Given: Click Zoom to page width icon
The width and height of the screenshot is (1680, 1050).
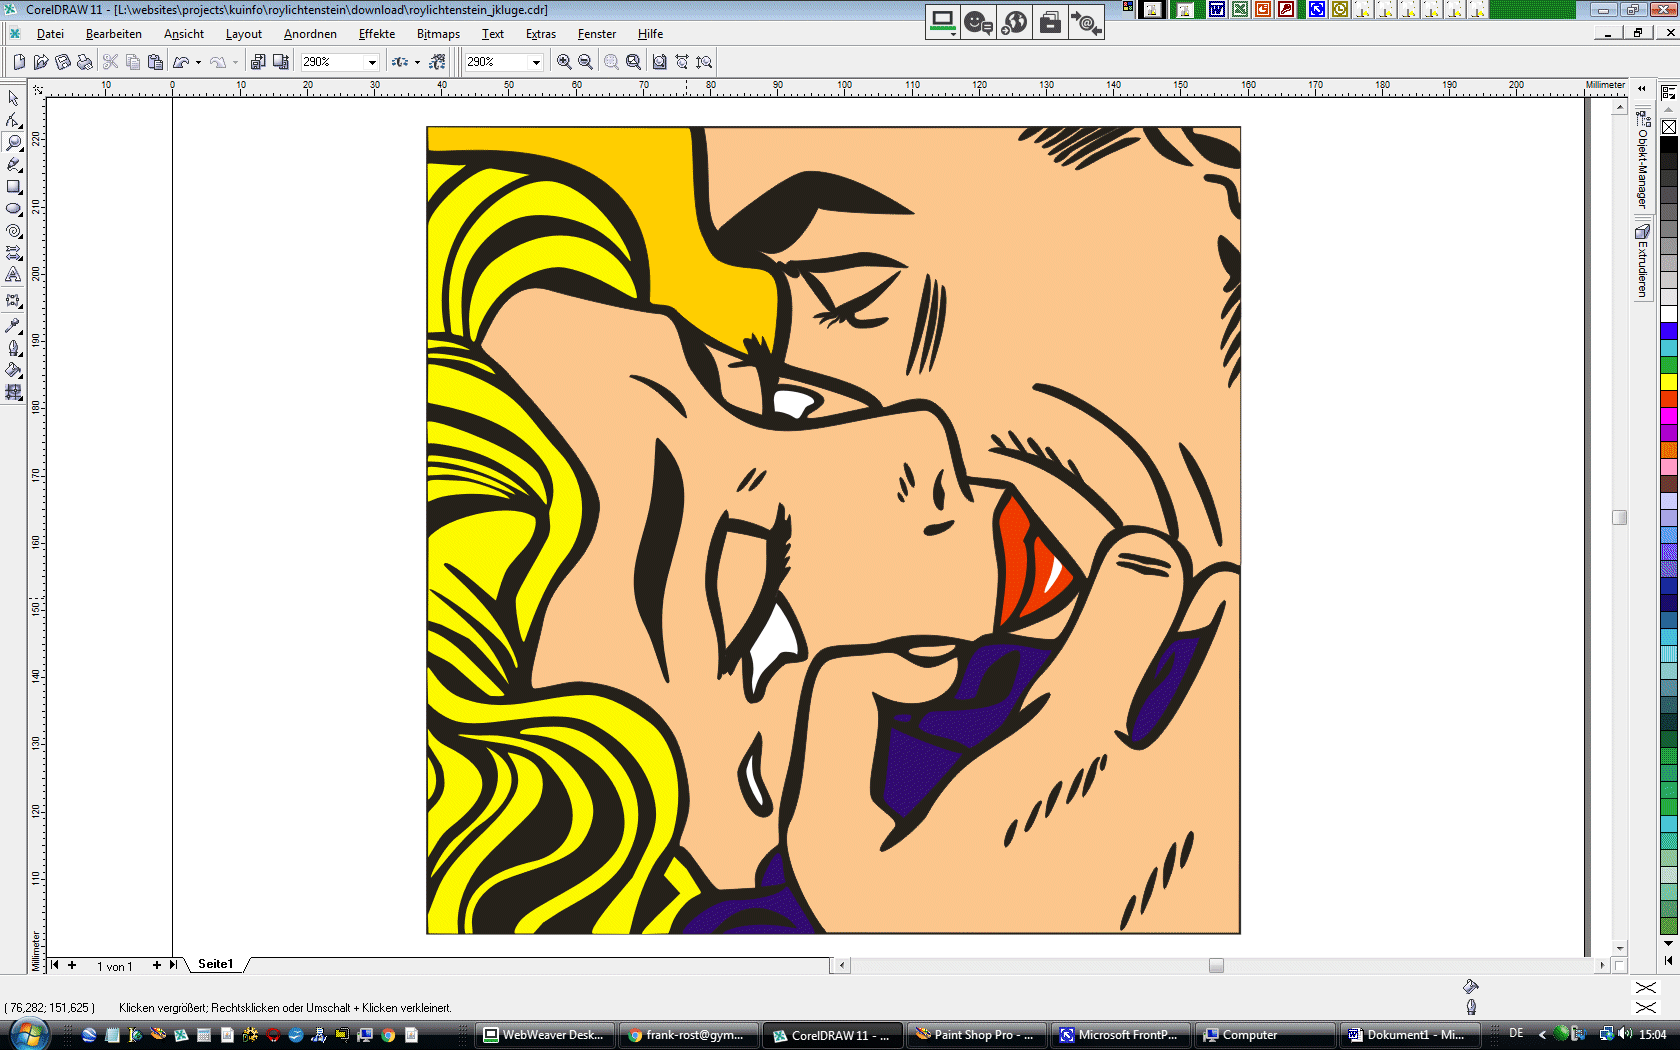Looking at the screenshot, I should tap(682, 62).
